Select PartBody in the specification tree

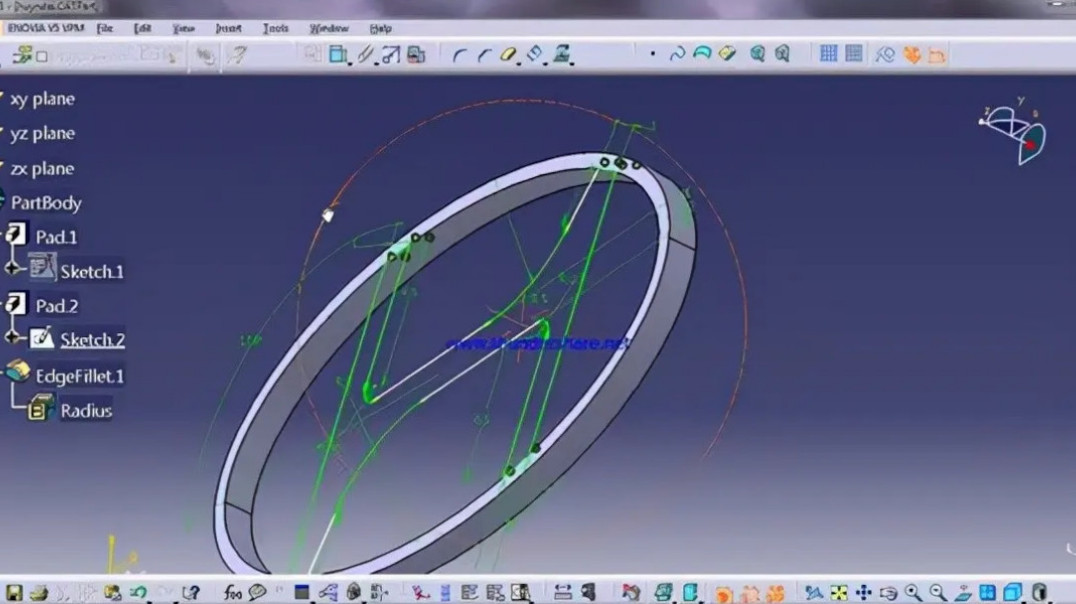(x=46, y=202)
